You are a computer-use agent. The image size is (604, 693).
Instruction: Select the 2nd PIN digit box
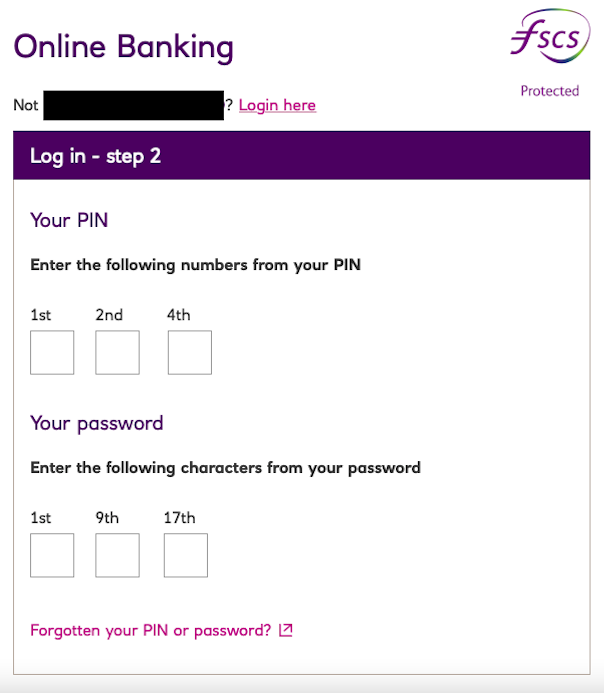pyautogui.click(x=117, y=353)
